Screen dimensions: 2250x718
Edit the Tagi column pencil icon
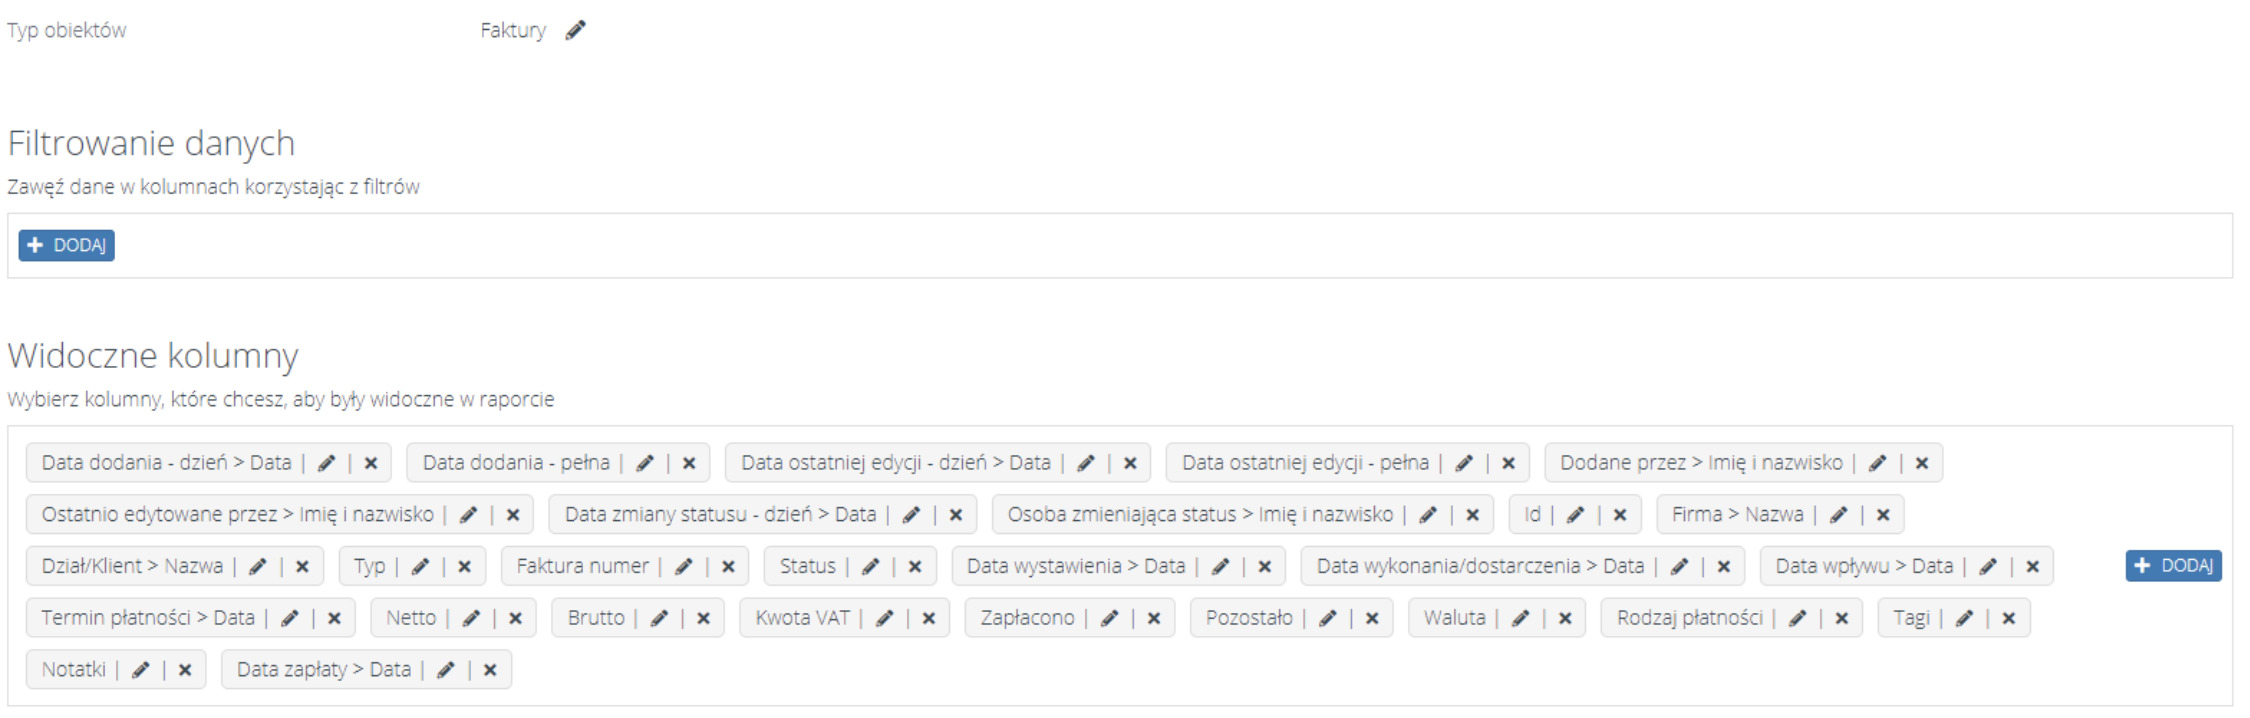[1964, 618]
